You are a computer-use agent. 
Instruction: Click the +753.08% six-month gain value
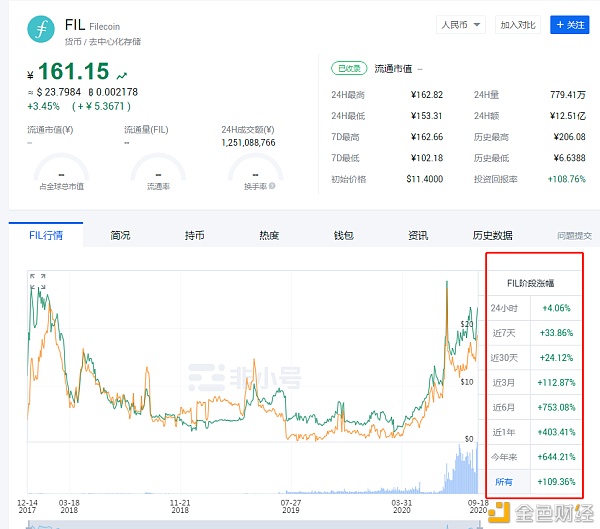pyautogui.click(x=556, y=407)
